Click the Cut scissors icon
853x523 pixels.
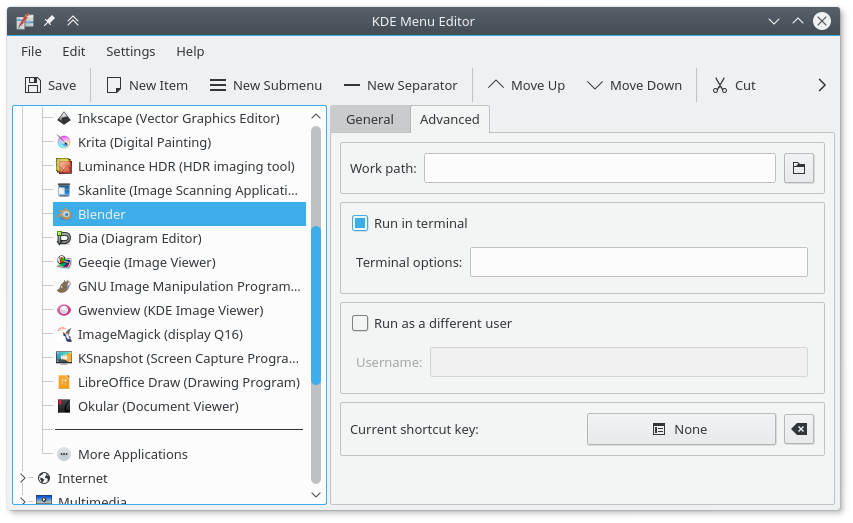click(x=719, y=85)
